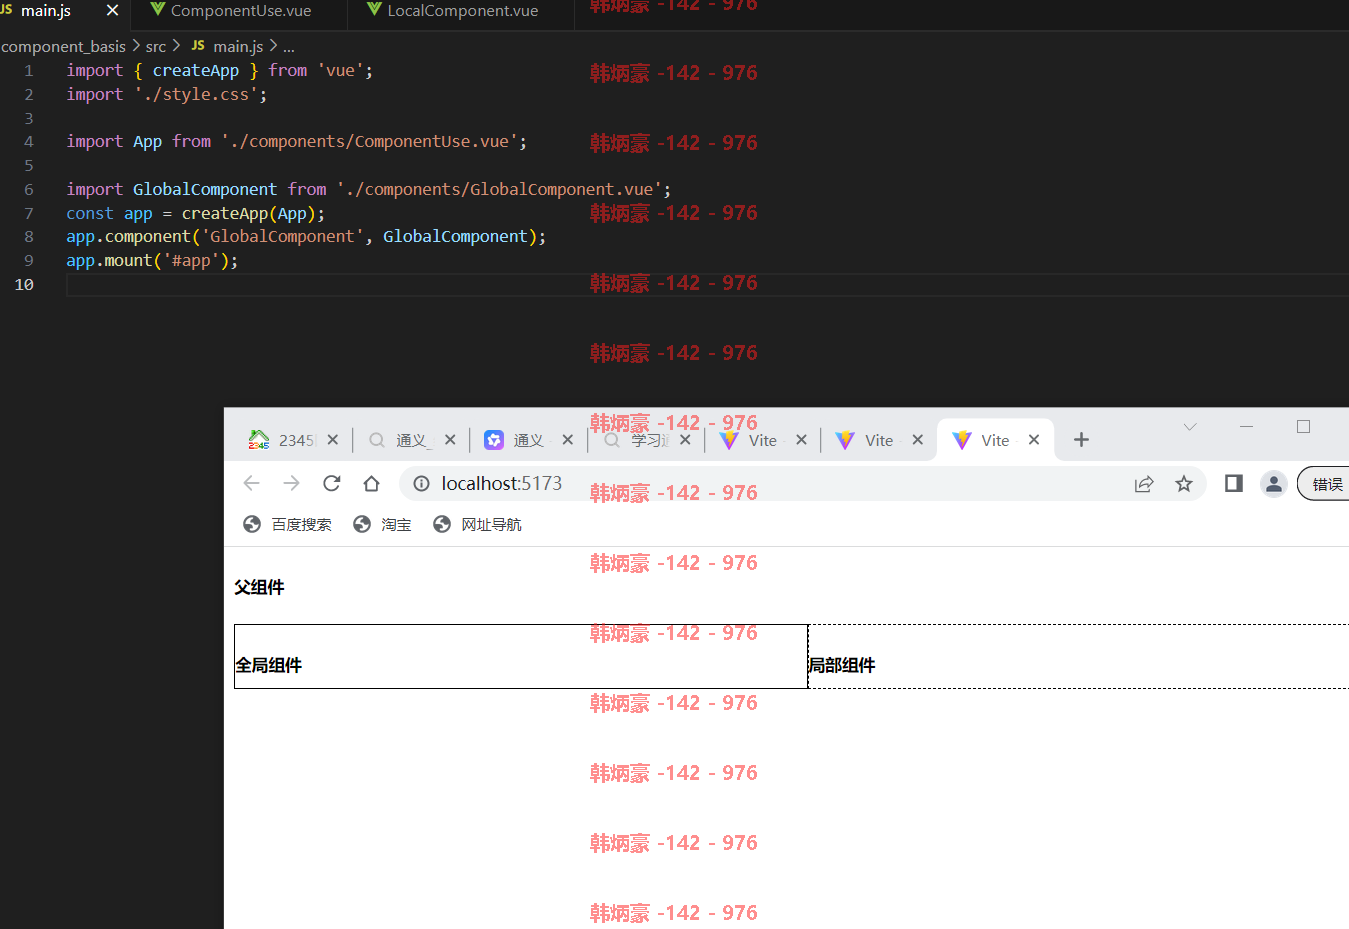
Task: Open the browser profile avatar menu
Action: point(1274,484)
